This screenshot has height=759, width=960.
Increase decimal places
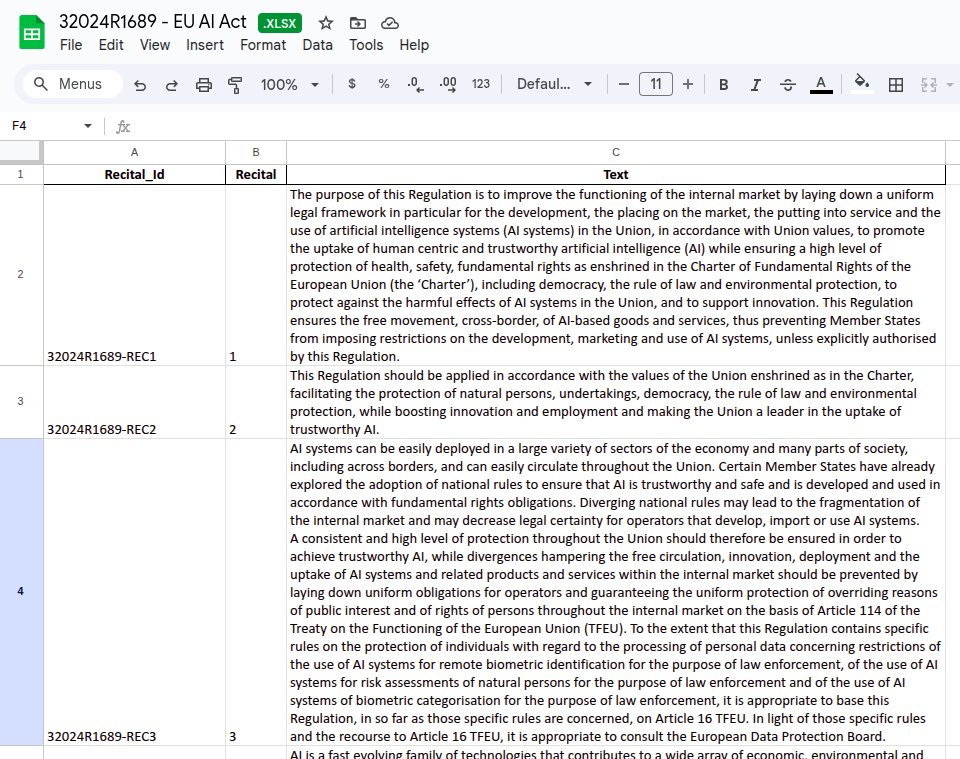pos(448,84)
